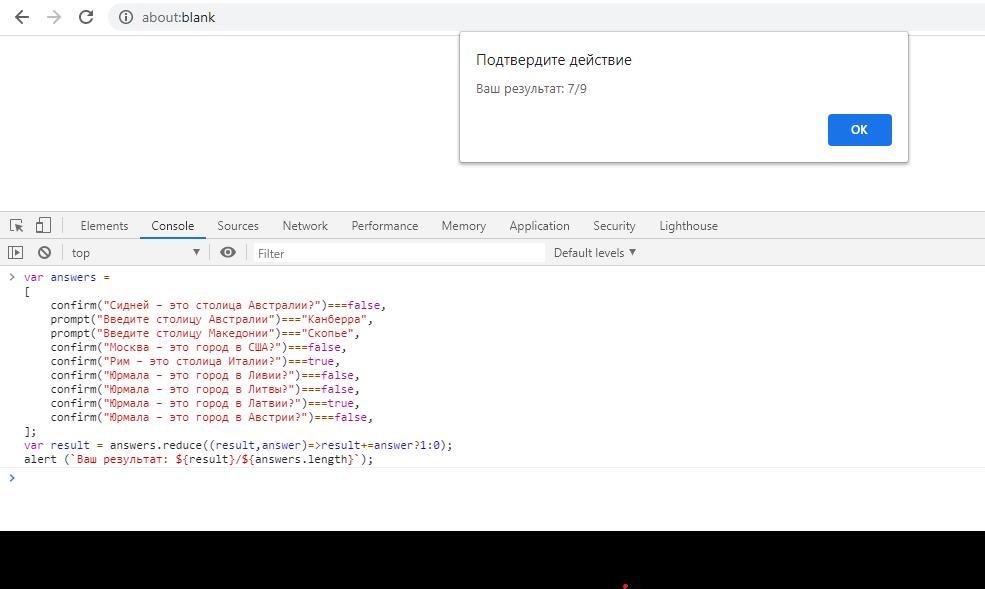This screenshot has width=985, height=589.
Task: Click the live expression eye icon
Action: (x=228, y=253)
